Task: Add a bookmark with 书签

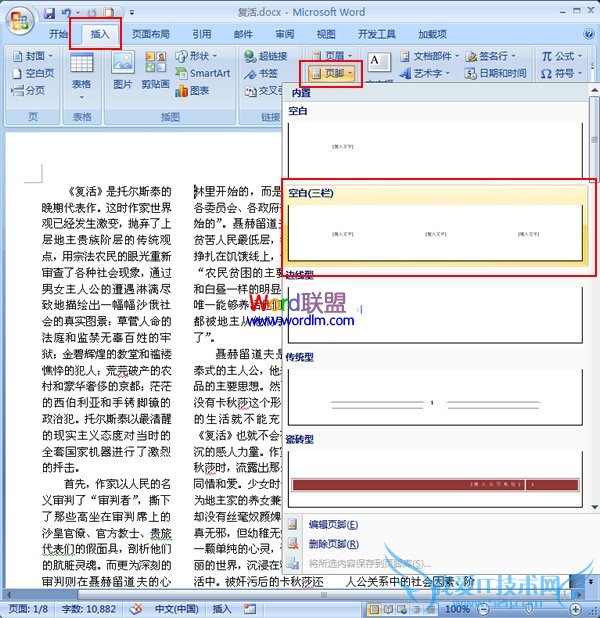Action: (261, 74)
